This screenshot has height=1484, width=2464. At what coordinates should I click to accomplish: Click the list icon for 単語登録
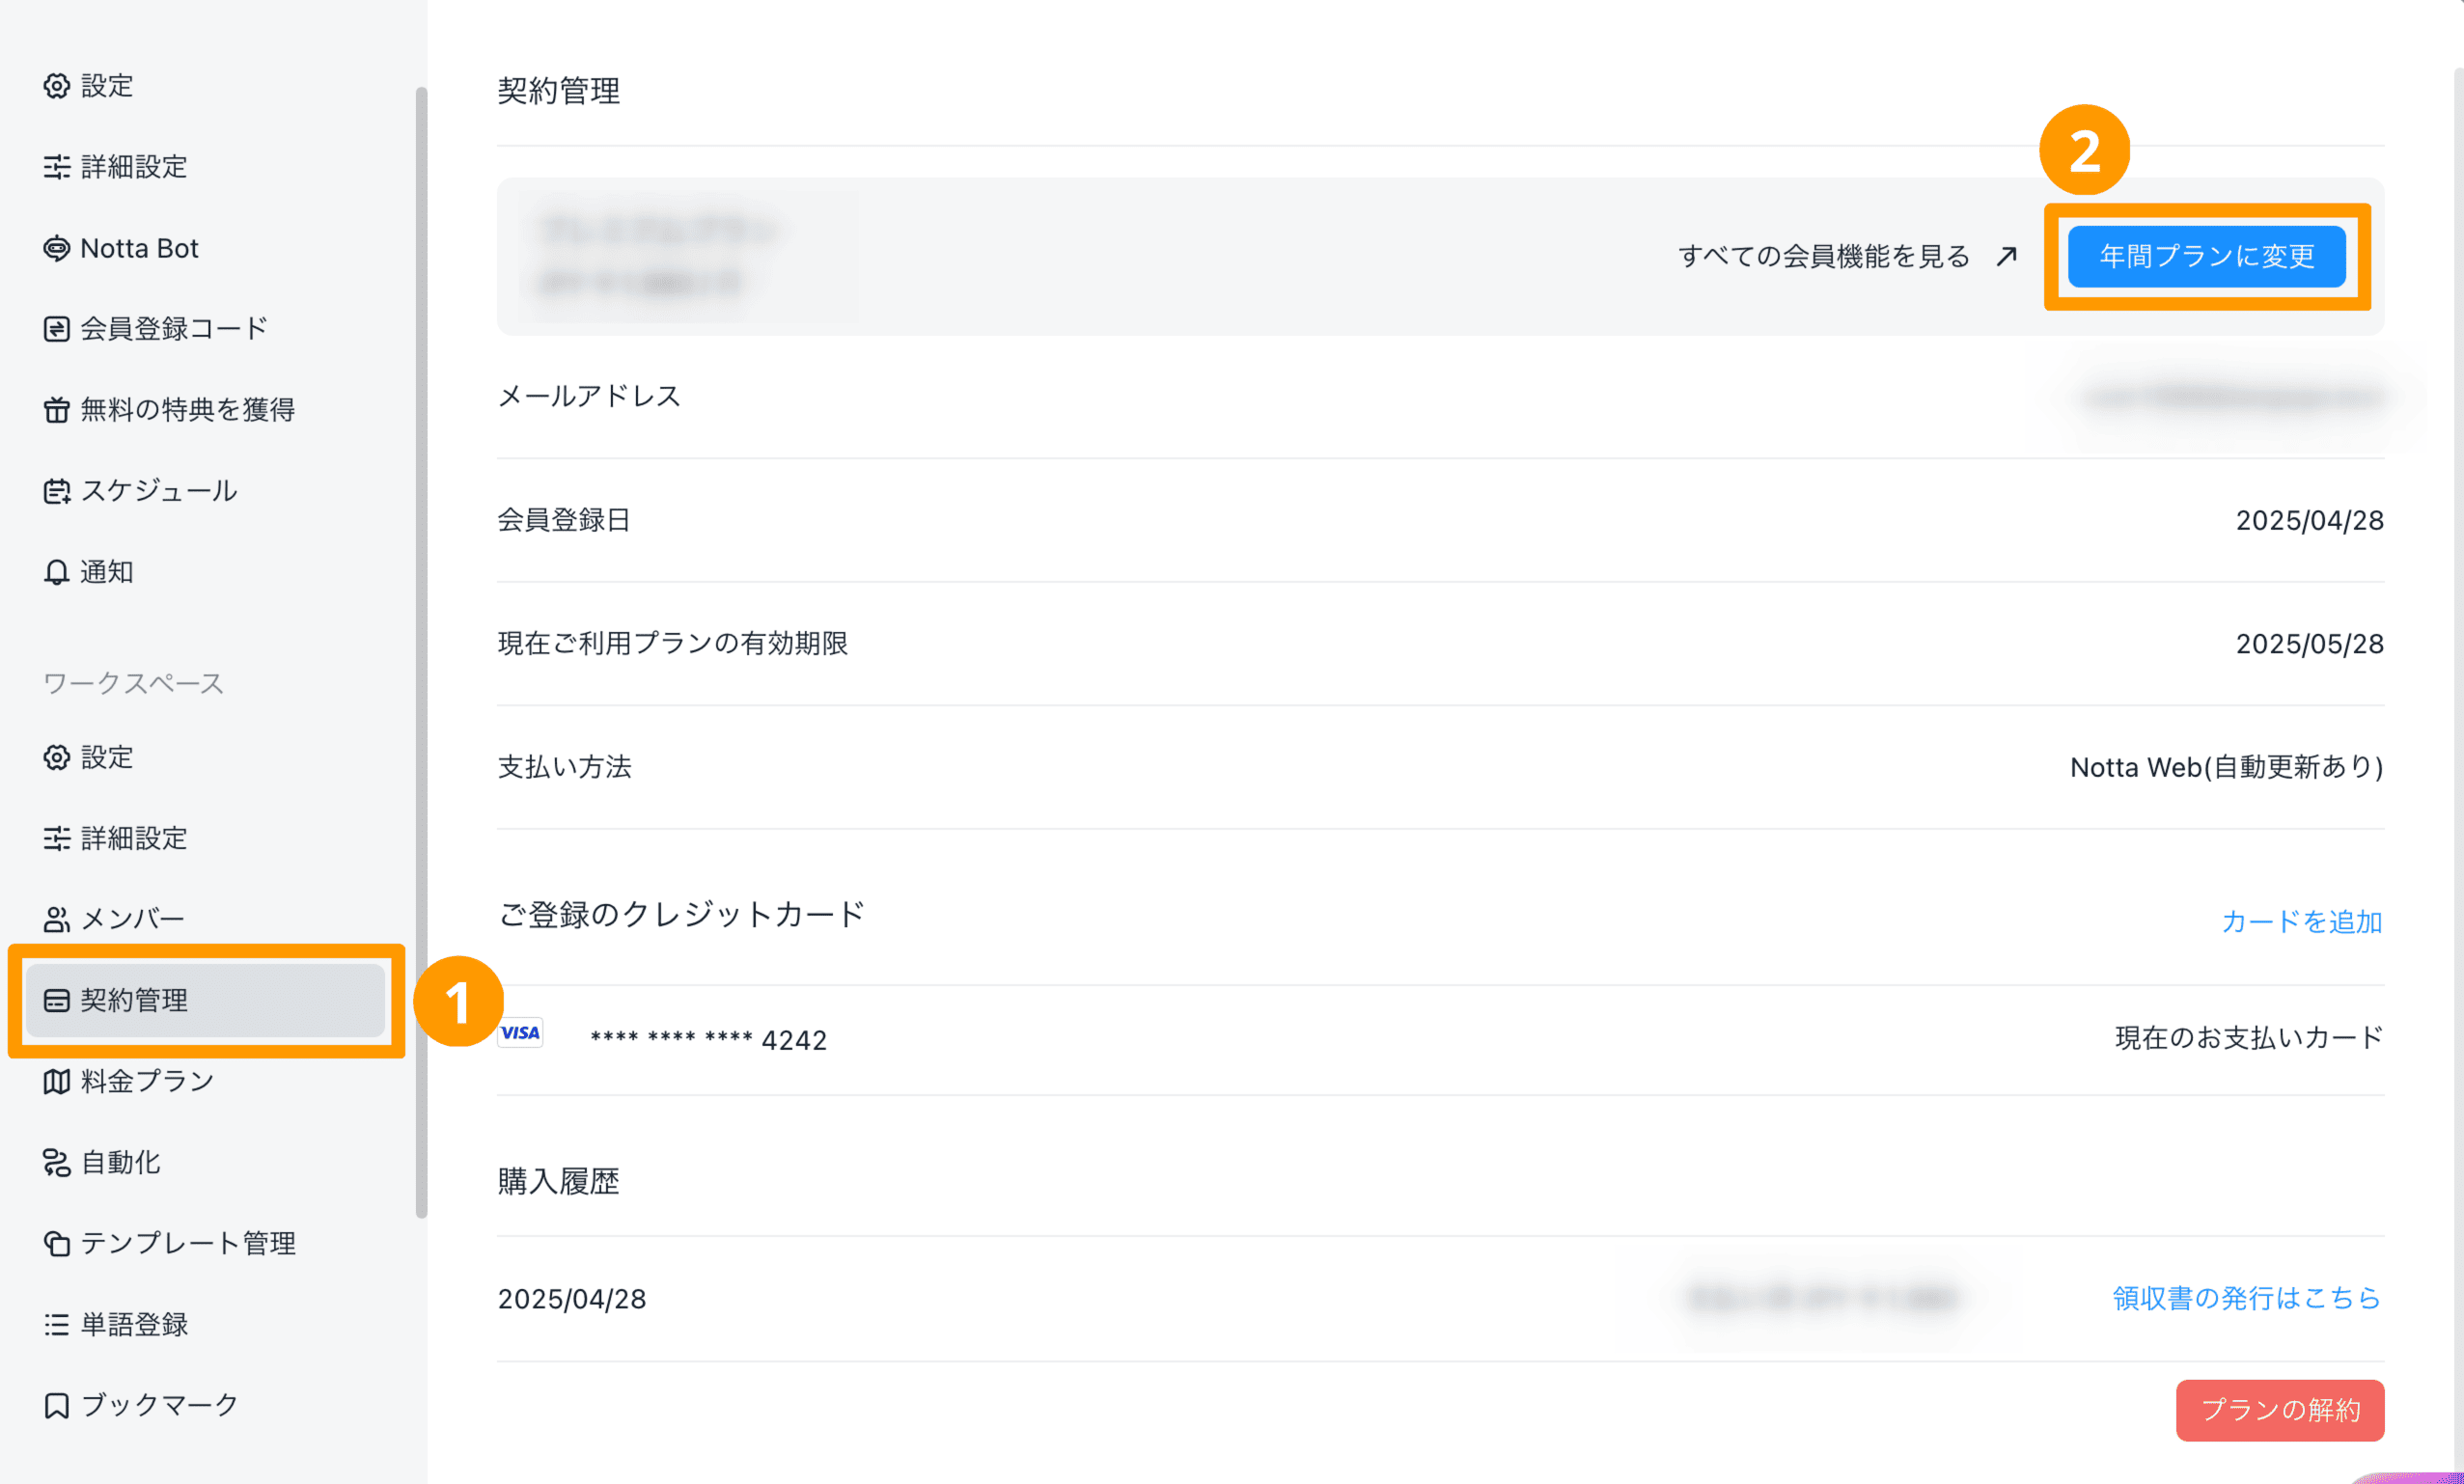56,1324
